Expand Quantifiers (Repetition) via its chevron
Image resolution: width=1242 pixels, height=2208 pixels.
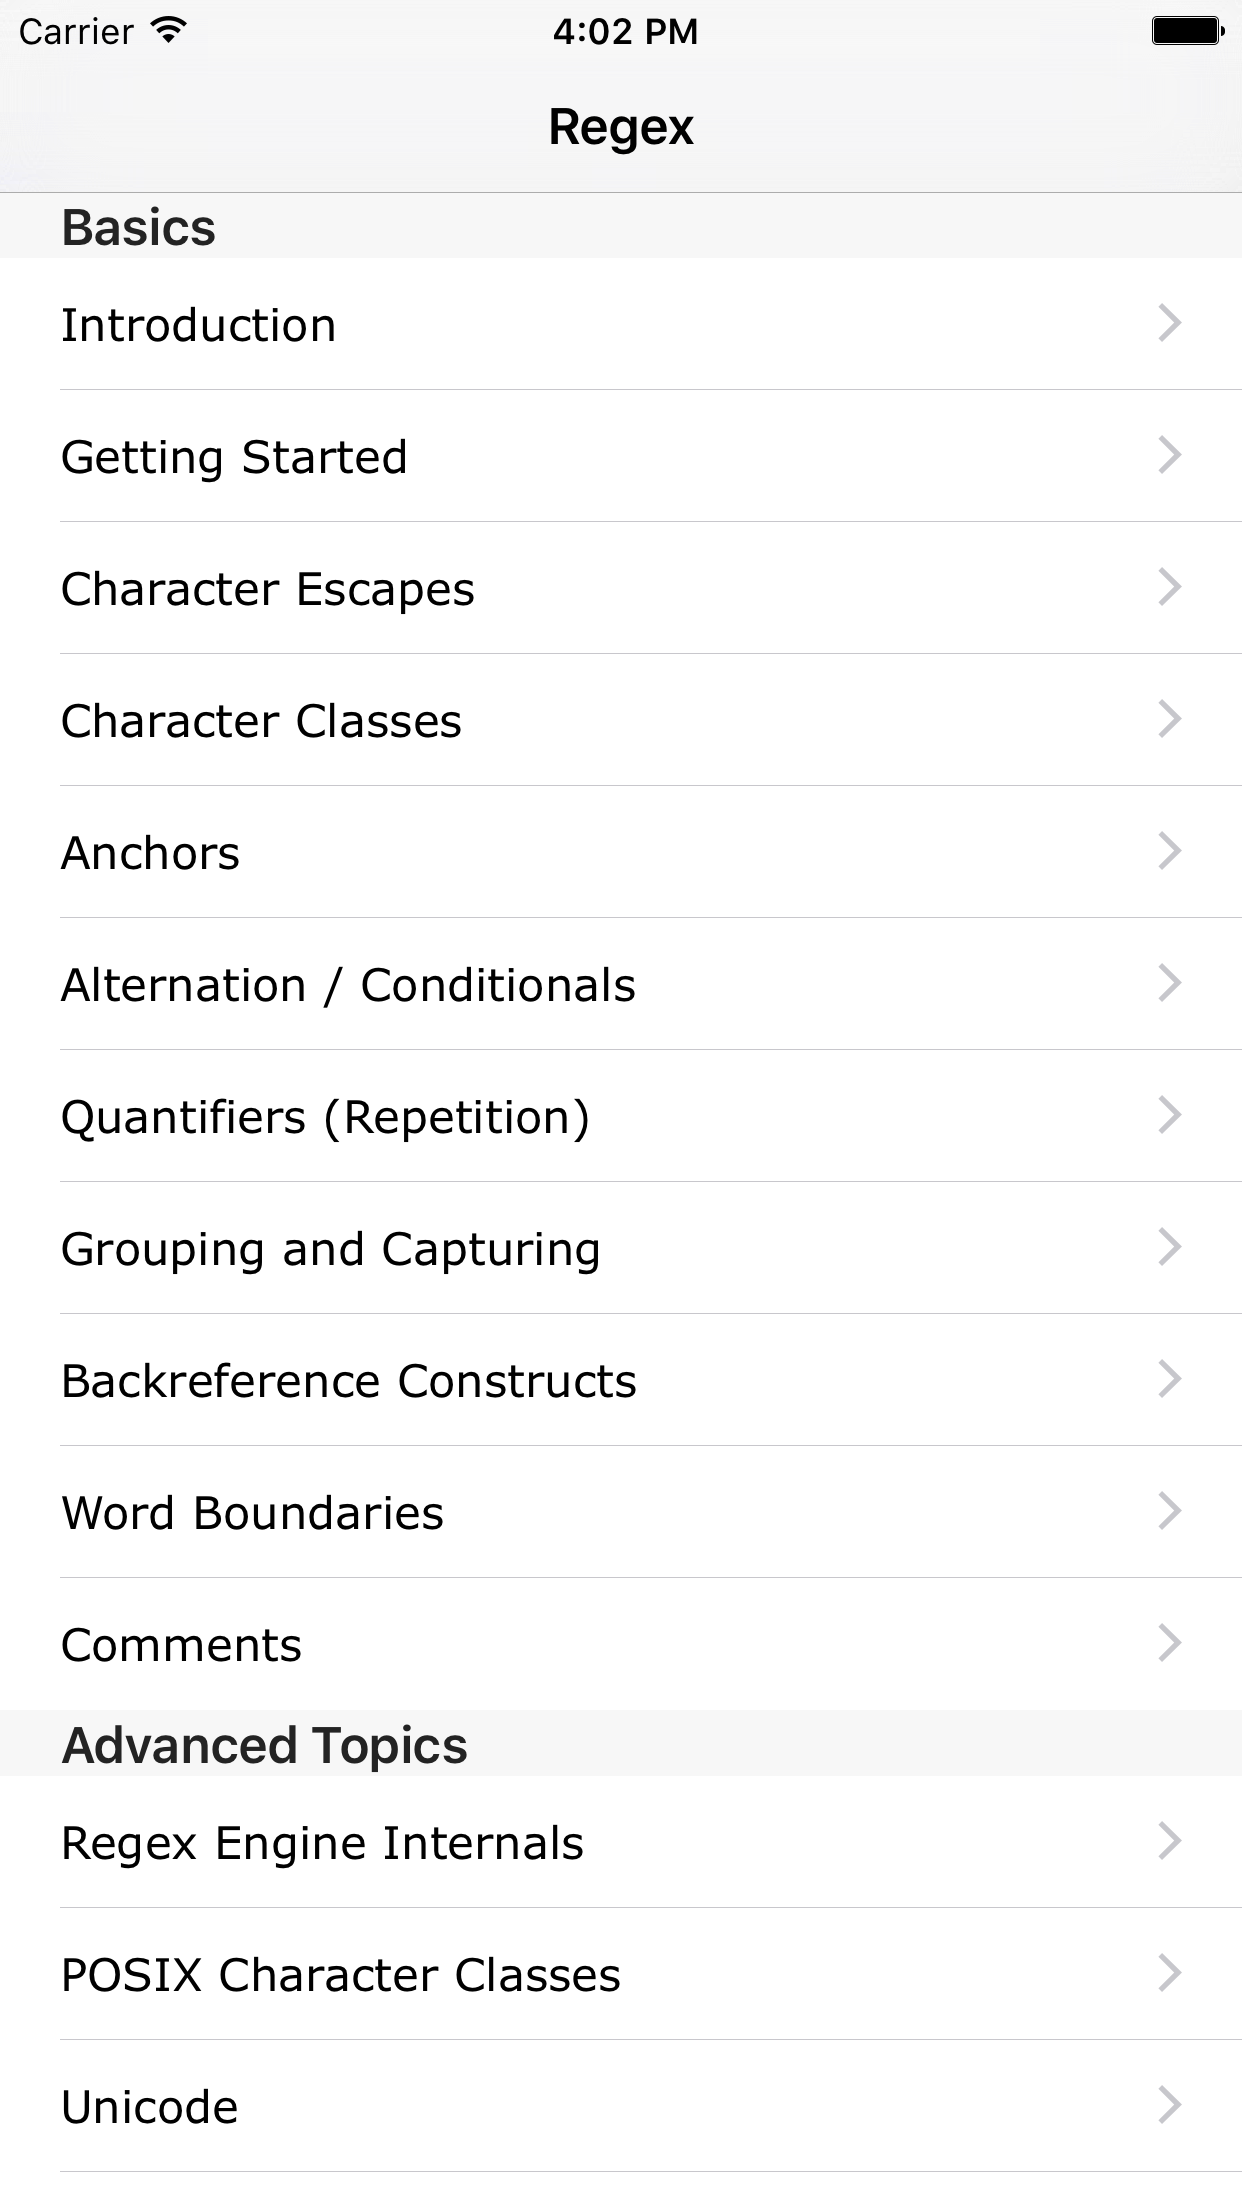tap(1169, 1115)
